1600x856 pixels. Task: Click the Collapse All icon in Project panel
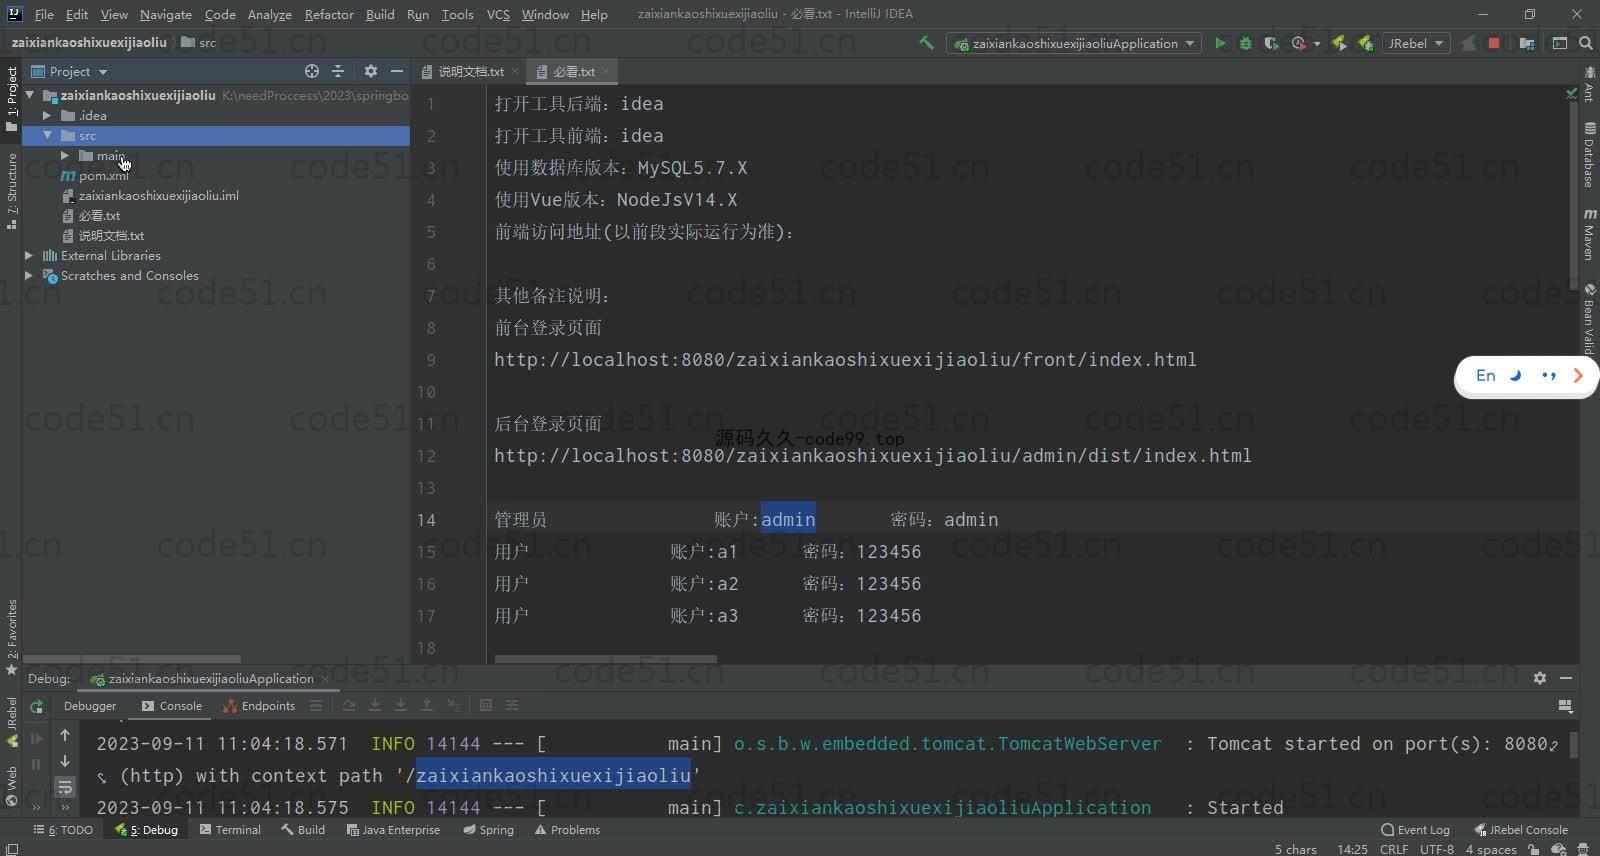(338, 71)
